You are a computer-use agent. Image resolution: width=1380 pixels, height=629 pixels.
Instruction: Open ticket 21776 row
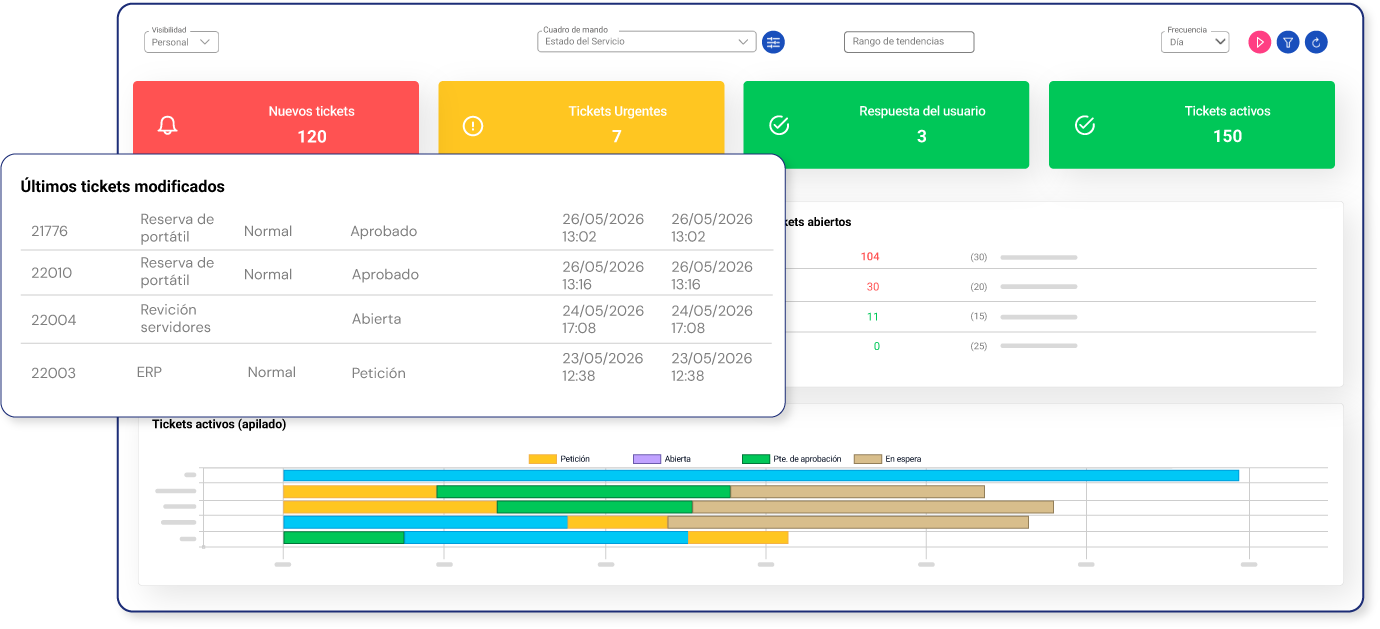(x=397, y=229)
